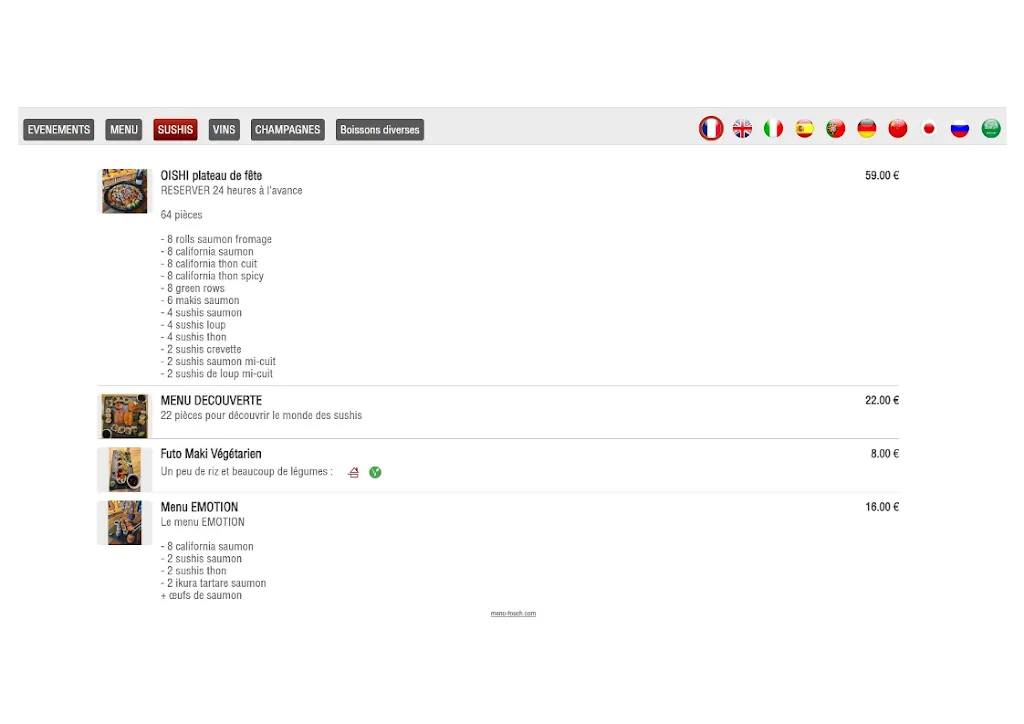The width and height of the screenshot is (1024, 724).
Task: Click the red dish icon beside légumes
Action: [x=353, y=472]
